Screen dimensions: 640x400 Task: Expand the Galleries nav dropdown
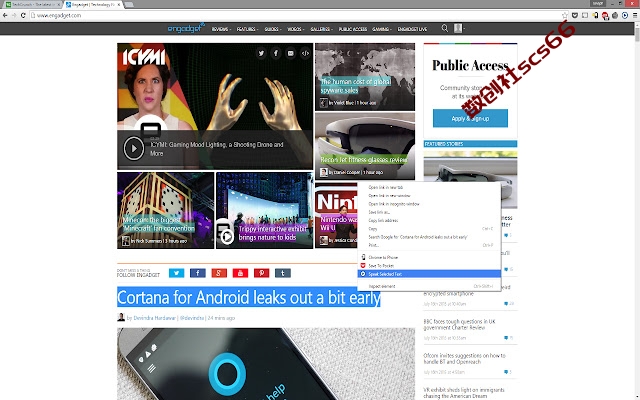coord(322,29)
